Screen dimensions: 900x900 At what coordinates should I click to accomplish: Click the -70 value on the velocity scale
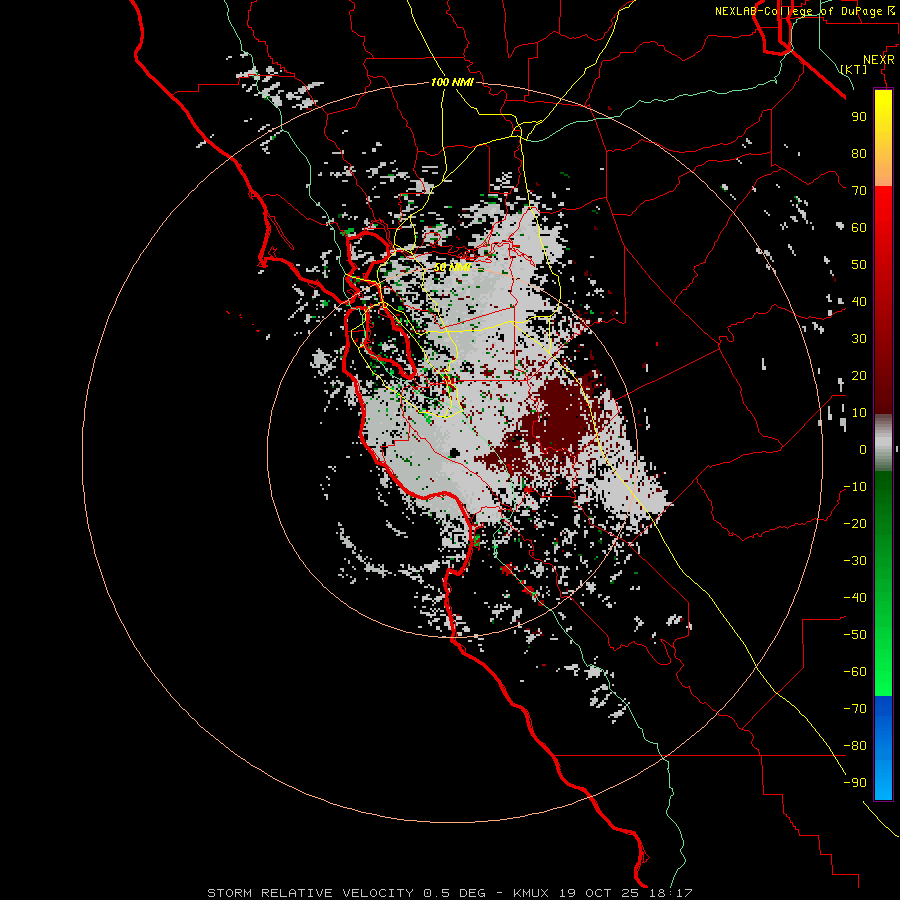855,709
